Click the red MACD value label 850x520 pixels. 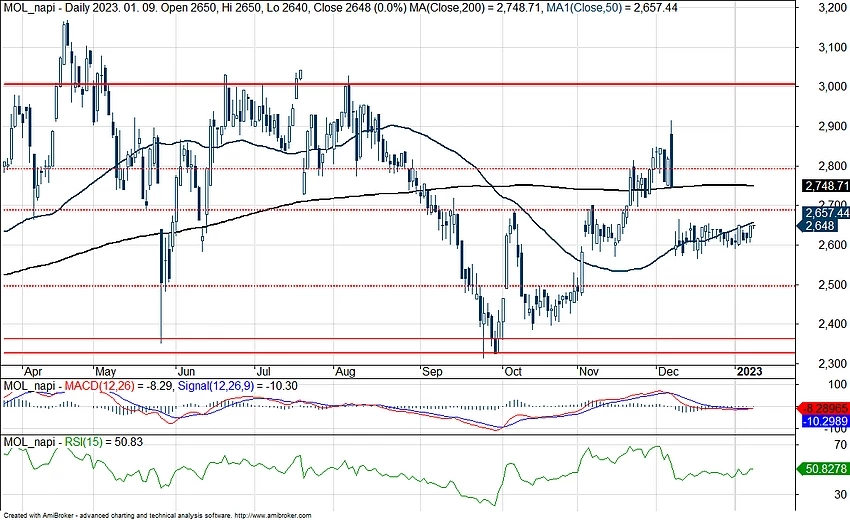[x=825, y=411]
